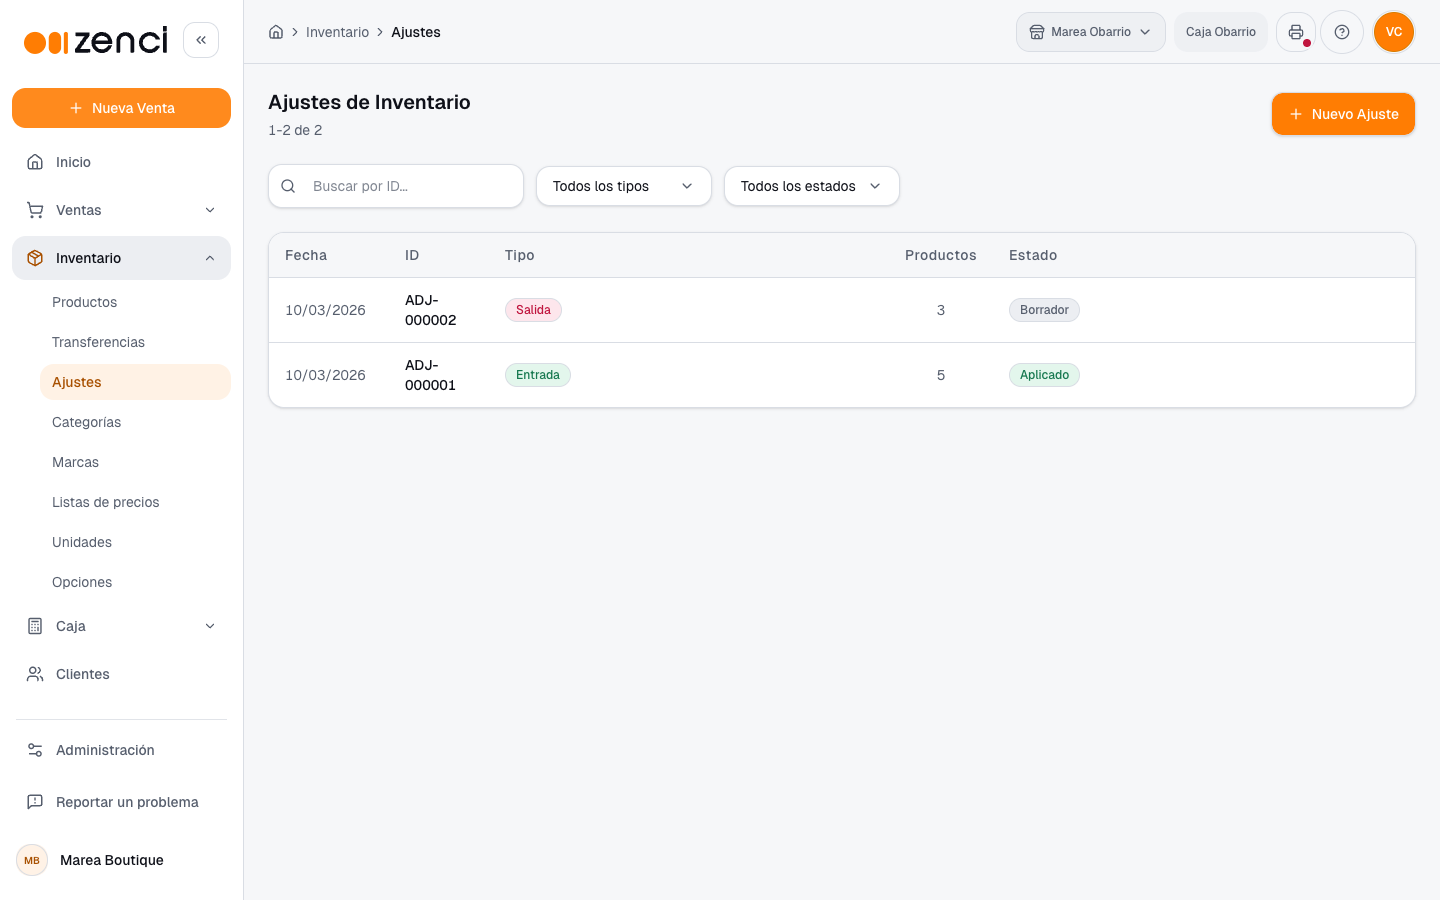Click the Entrada type badge
This screenshot has height=900, width=1440.
538,375
